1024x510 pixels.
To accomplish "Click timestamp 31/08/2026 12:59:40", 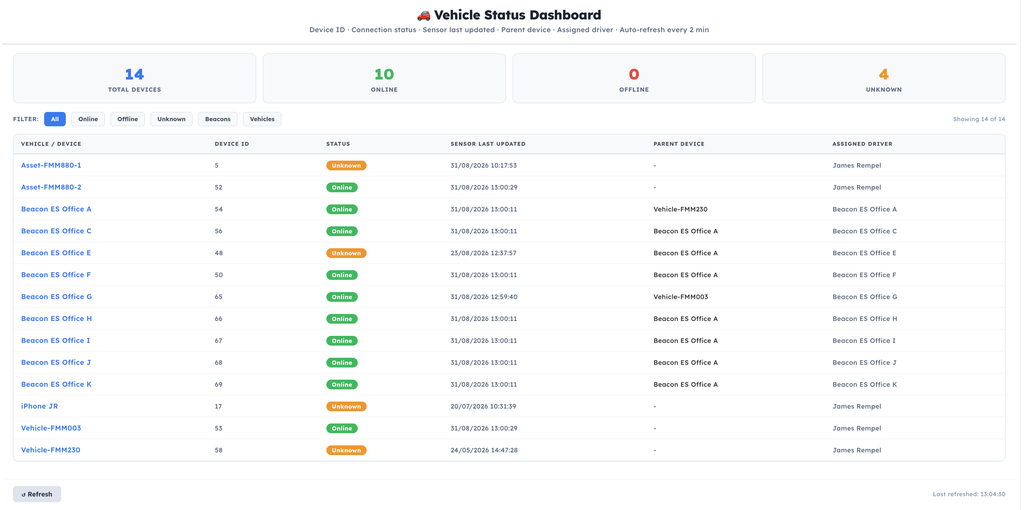I will [x=483, y=296].
